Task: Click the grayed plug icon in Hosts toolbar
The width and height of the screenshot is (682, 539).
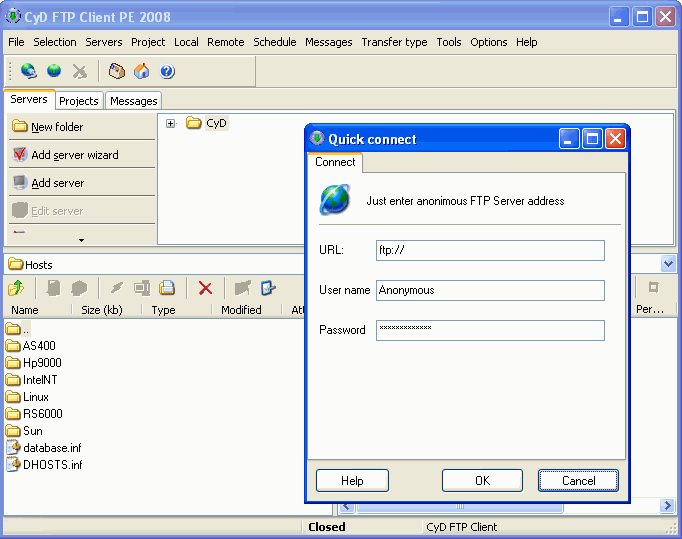Action: coord(117,288)
